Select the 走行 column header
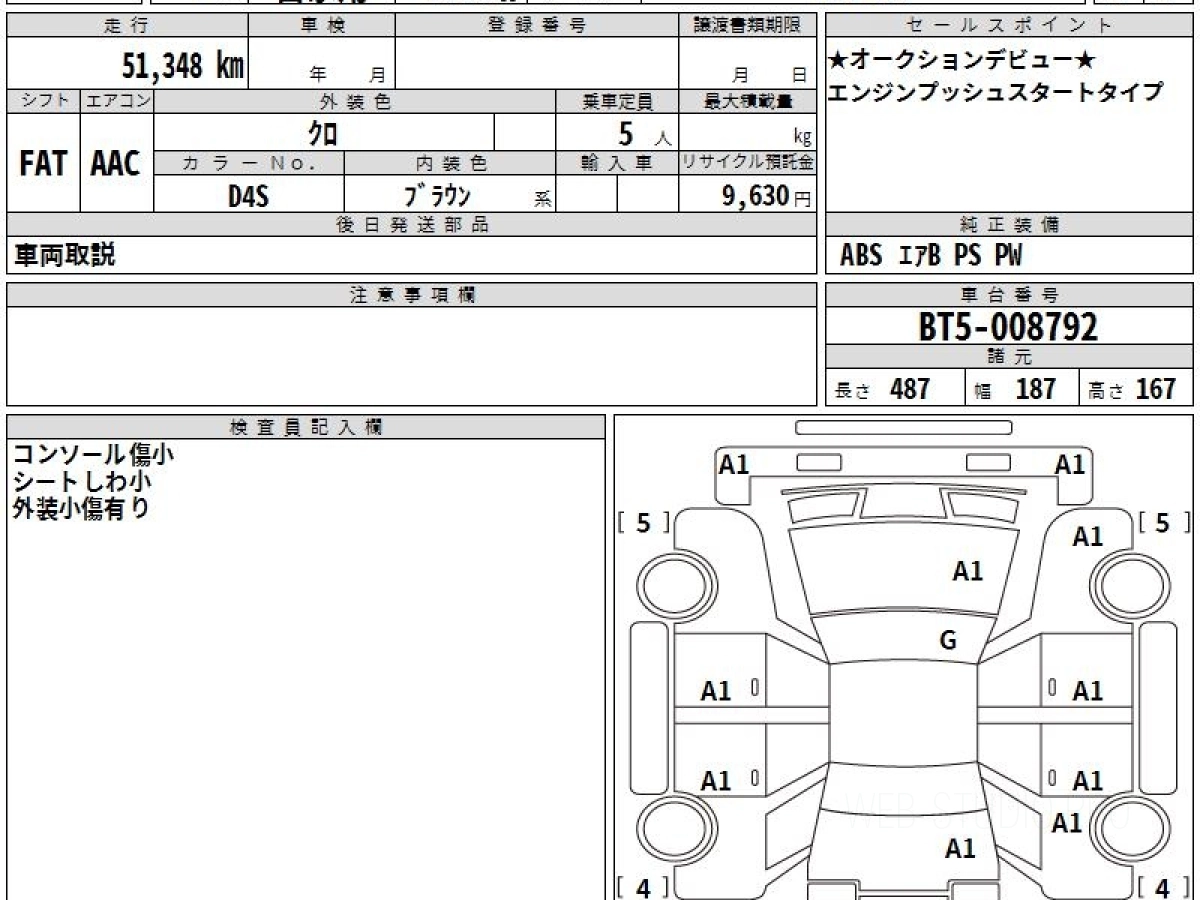Viewport: 1200px width, 900px height. 126,26
